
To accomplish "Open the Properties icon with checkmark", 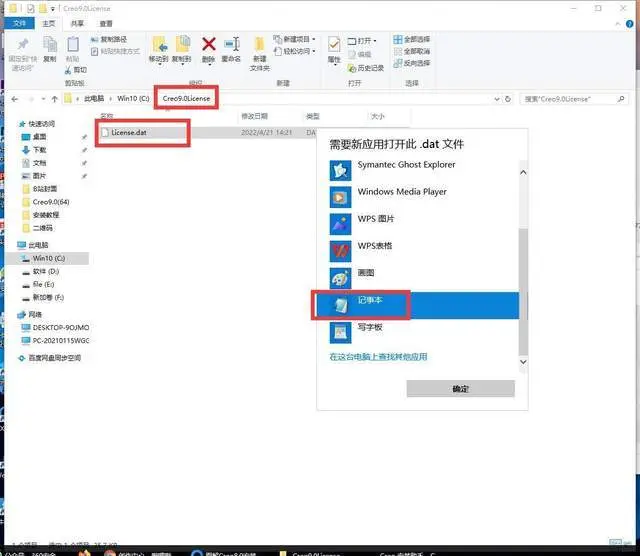I will click(x=334, y=44).
